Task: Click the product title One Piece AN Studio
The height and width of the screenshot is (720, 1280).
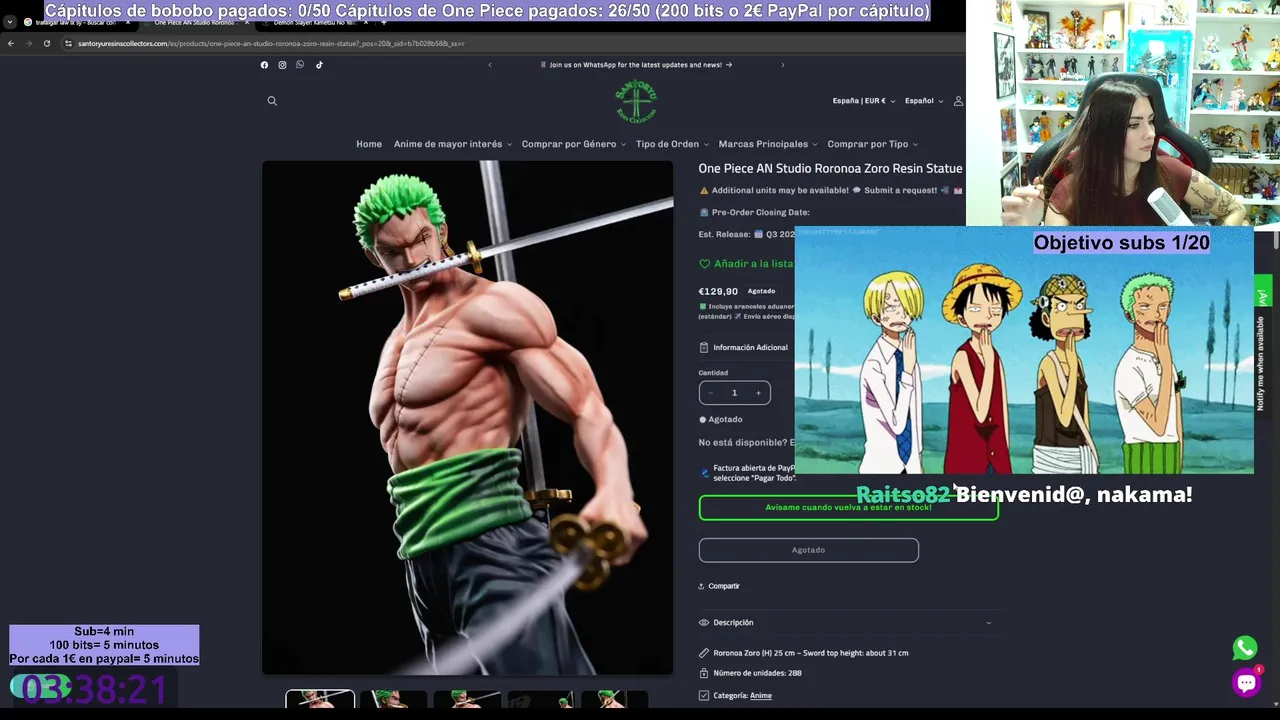Action: click(830, 169)
